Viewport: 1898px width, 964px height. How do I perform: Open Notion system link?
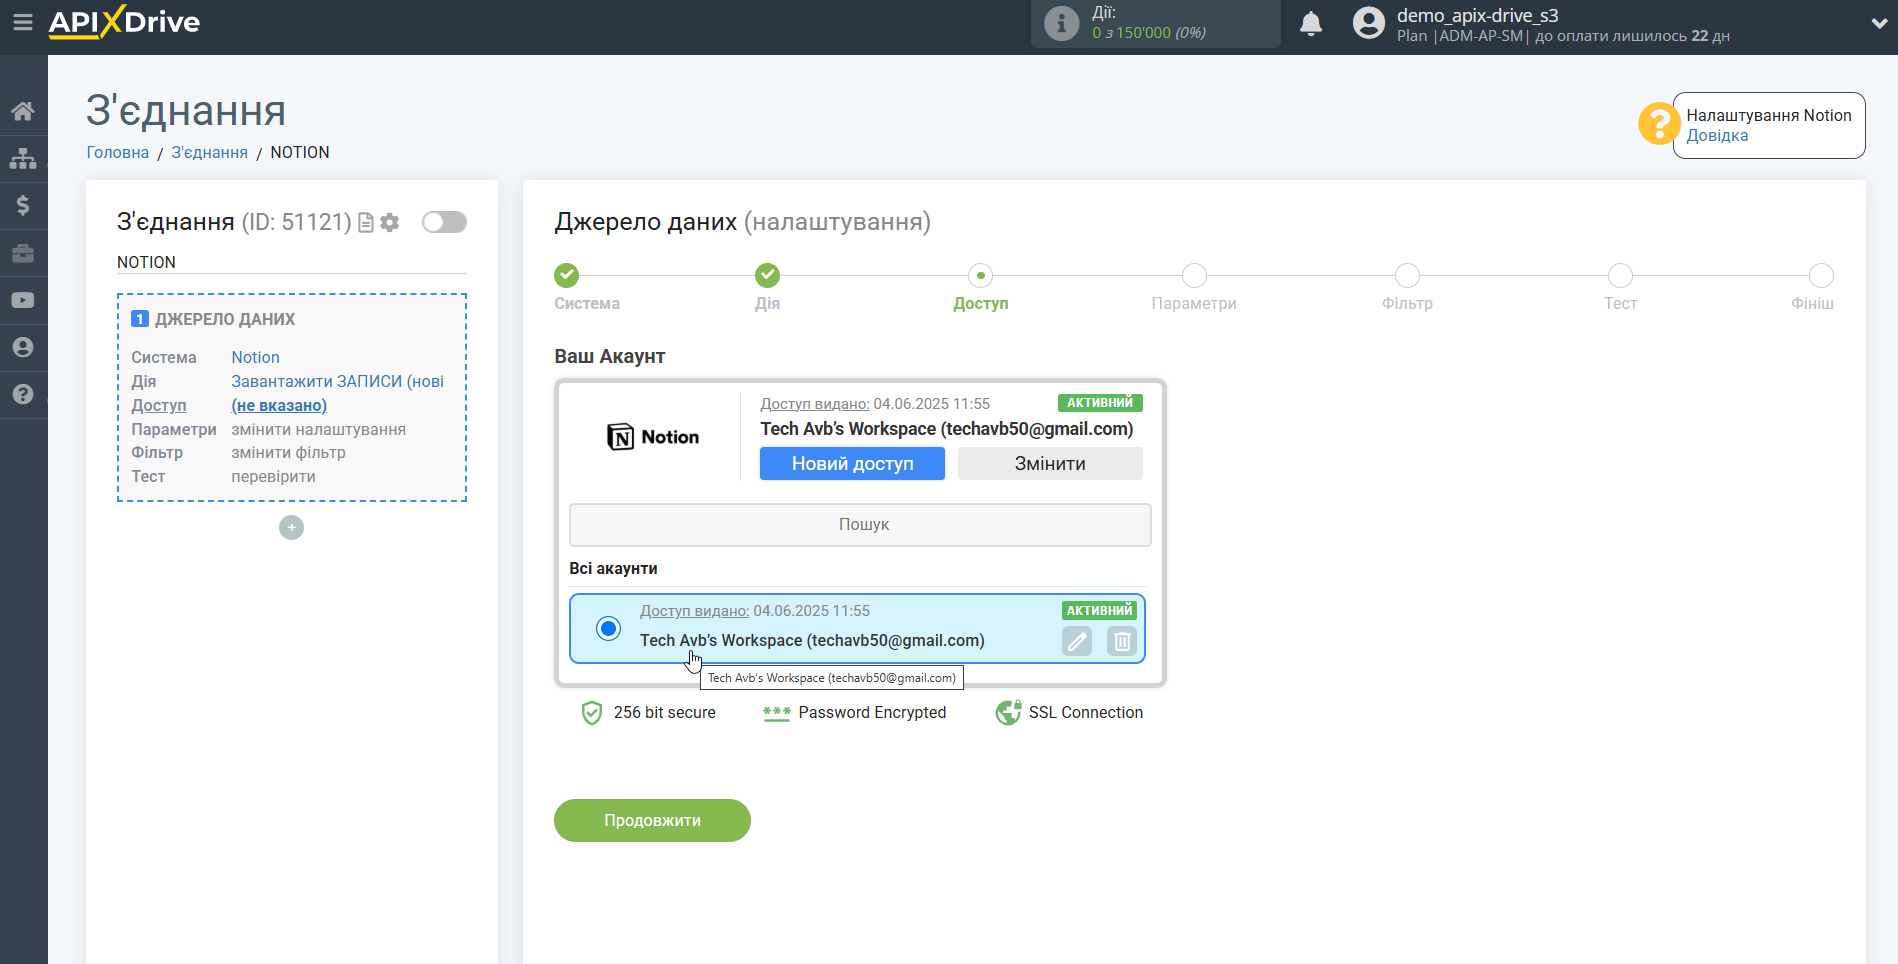256,358
